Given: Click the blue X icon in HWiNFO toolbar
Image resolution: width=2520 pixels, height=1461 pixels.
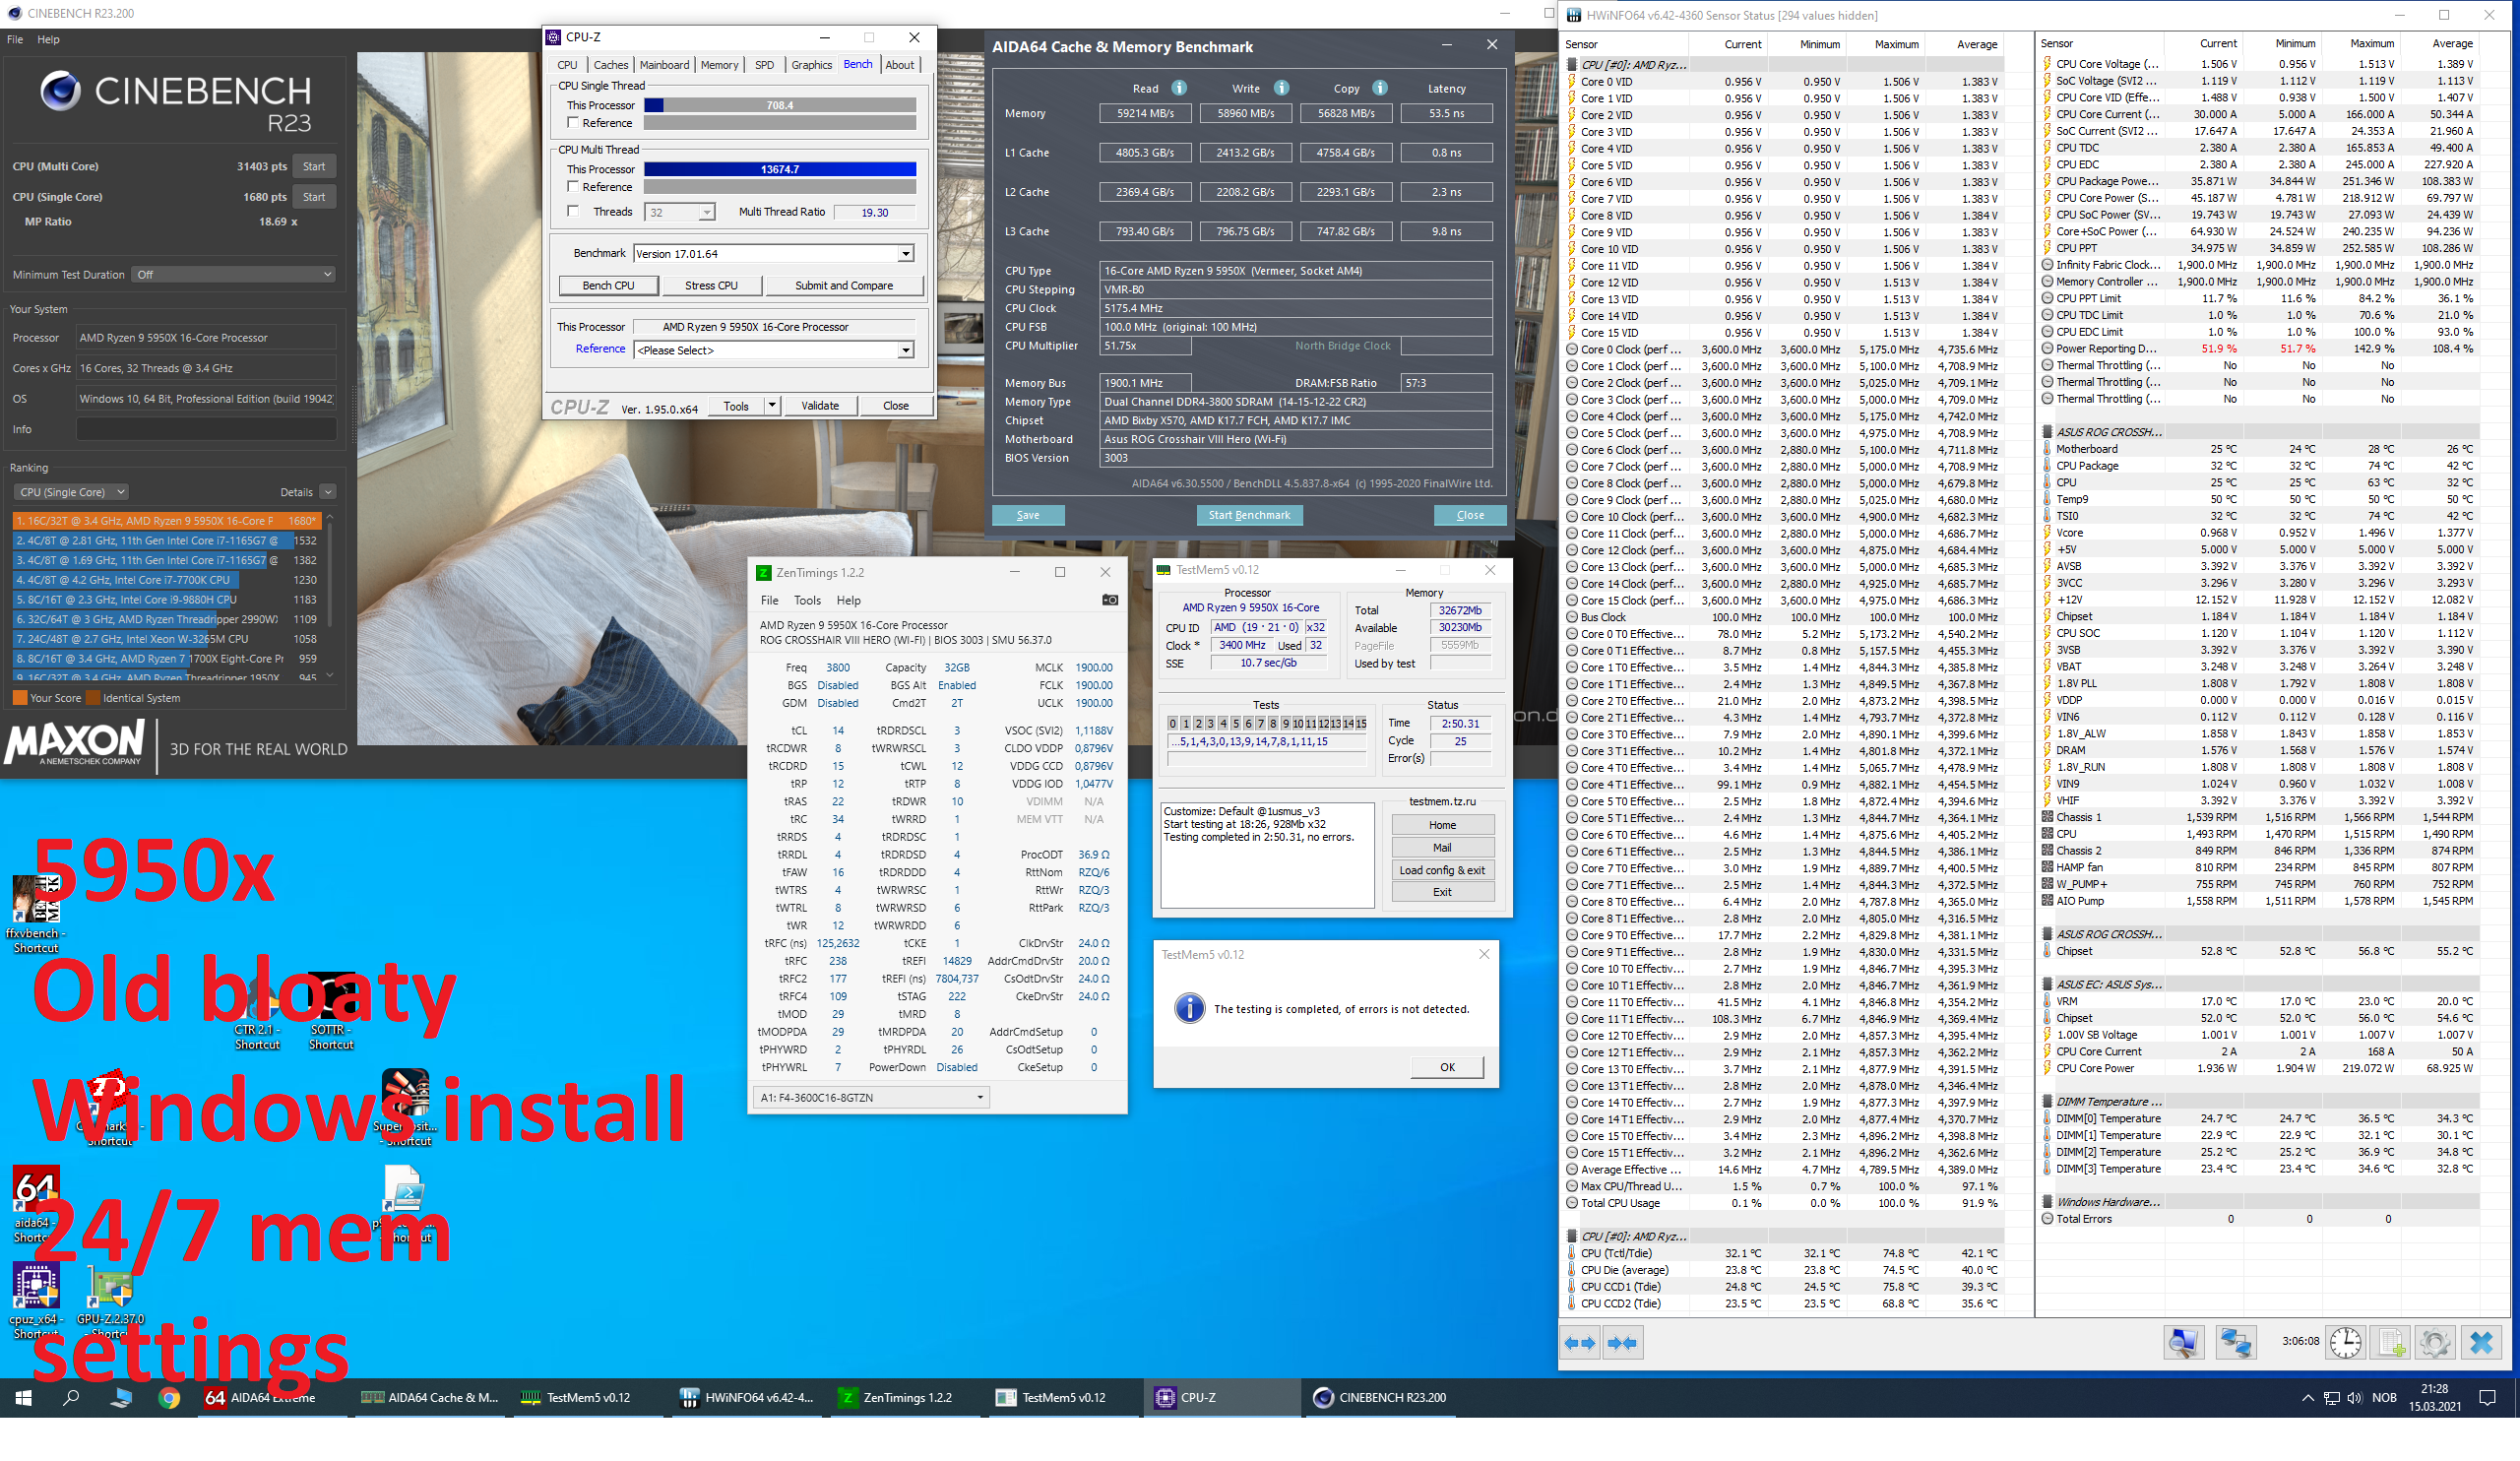Looking at the screenshot, I should click(2481, 1342).
